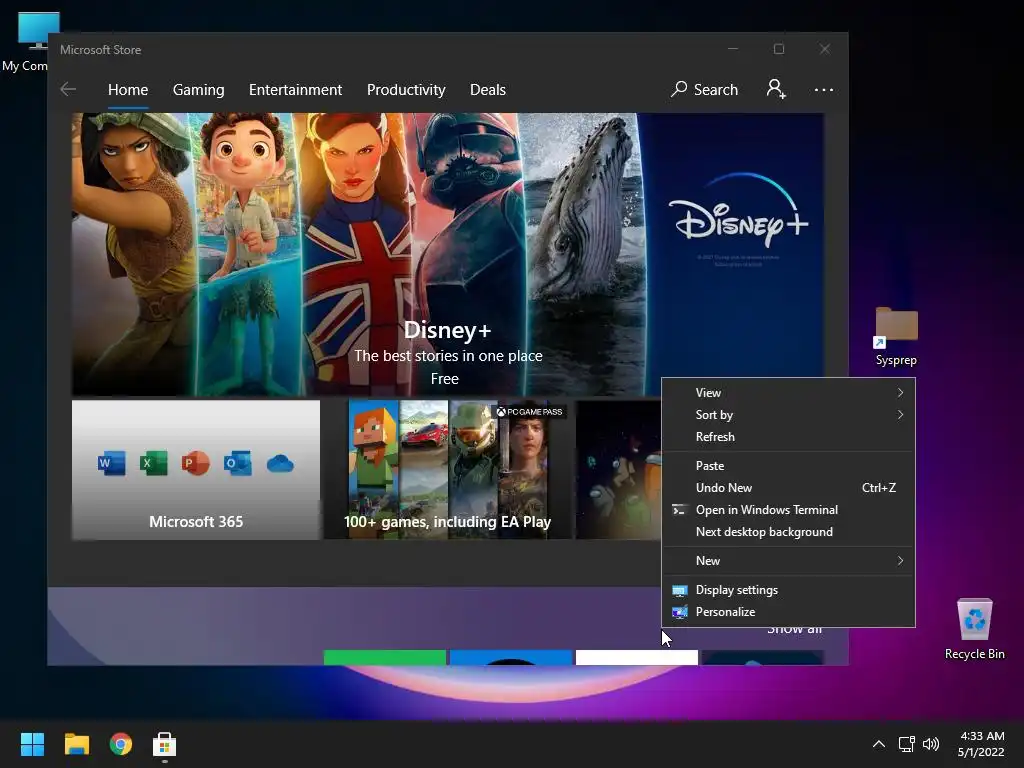Click the Windows Terminal menu icon
Screen dimensions: 1024x768
tap(679, 510)
